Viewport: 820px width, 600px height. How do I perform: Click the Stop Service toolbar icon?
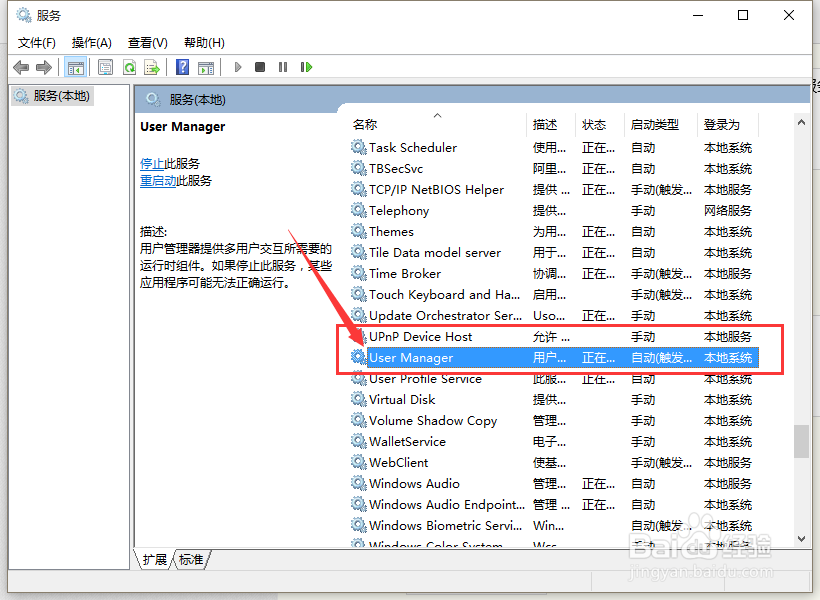tap(259, 66)
